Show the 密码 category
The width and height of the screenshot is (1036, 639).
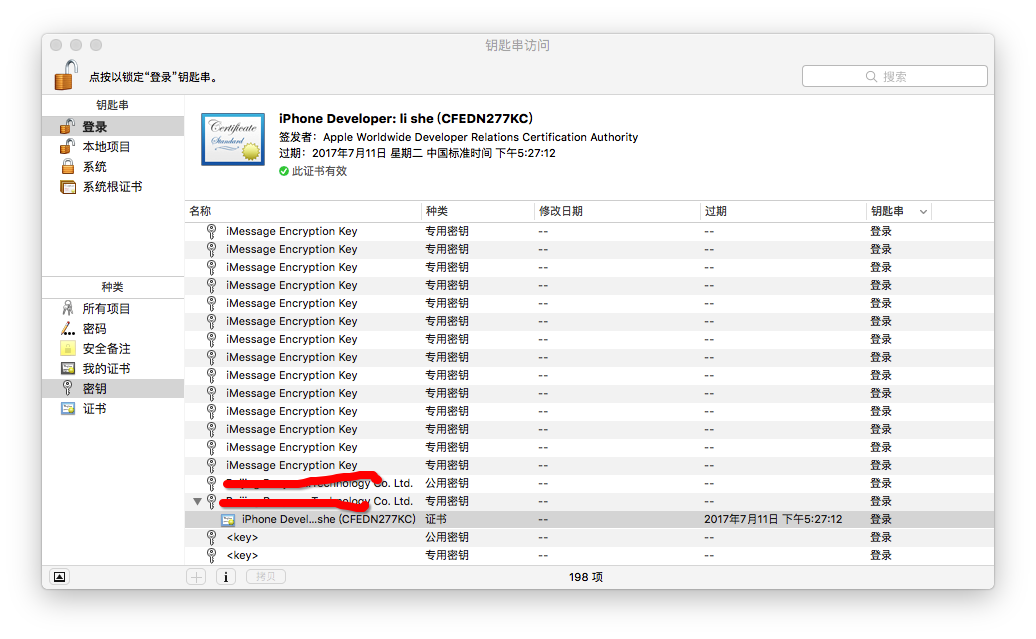113,328
